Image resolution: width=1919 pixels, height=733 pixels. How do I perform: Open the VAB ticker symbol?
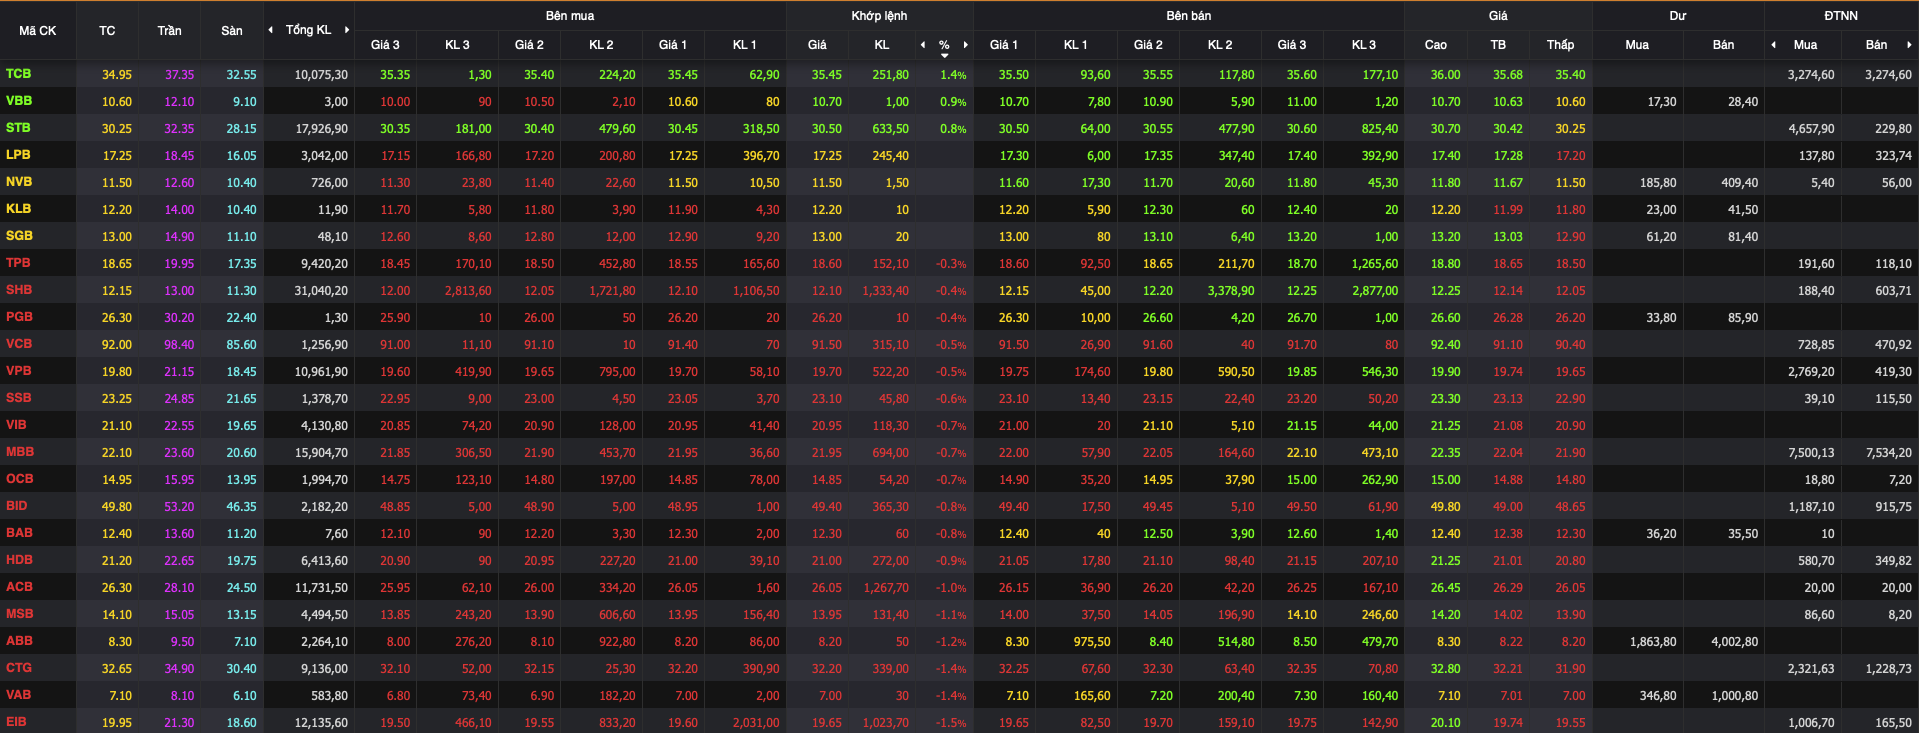tap(18, 695)
